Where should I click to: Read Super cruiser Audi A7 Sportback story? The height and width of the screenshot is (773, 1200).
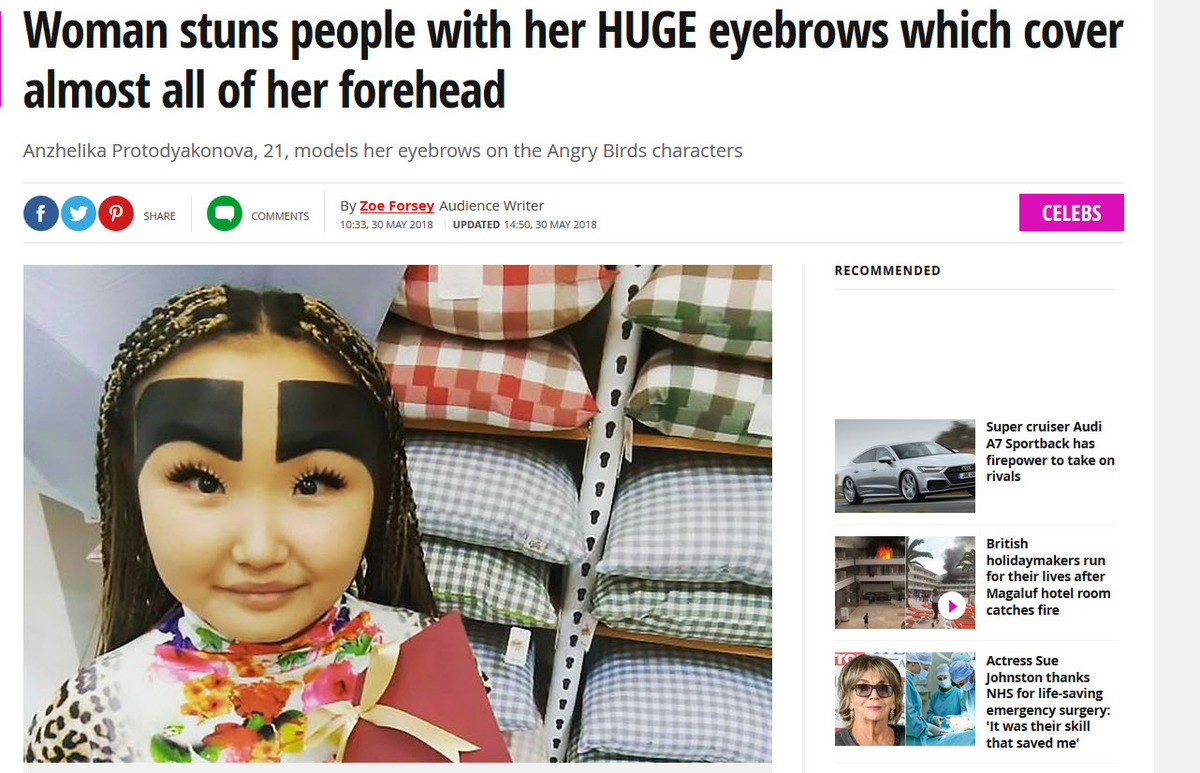[x=1050, y=451]
